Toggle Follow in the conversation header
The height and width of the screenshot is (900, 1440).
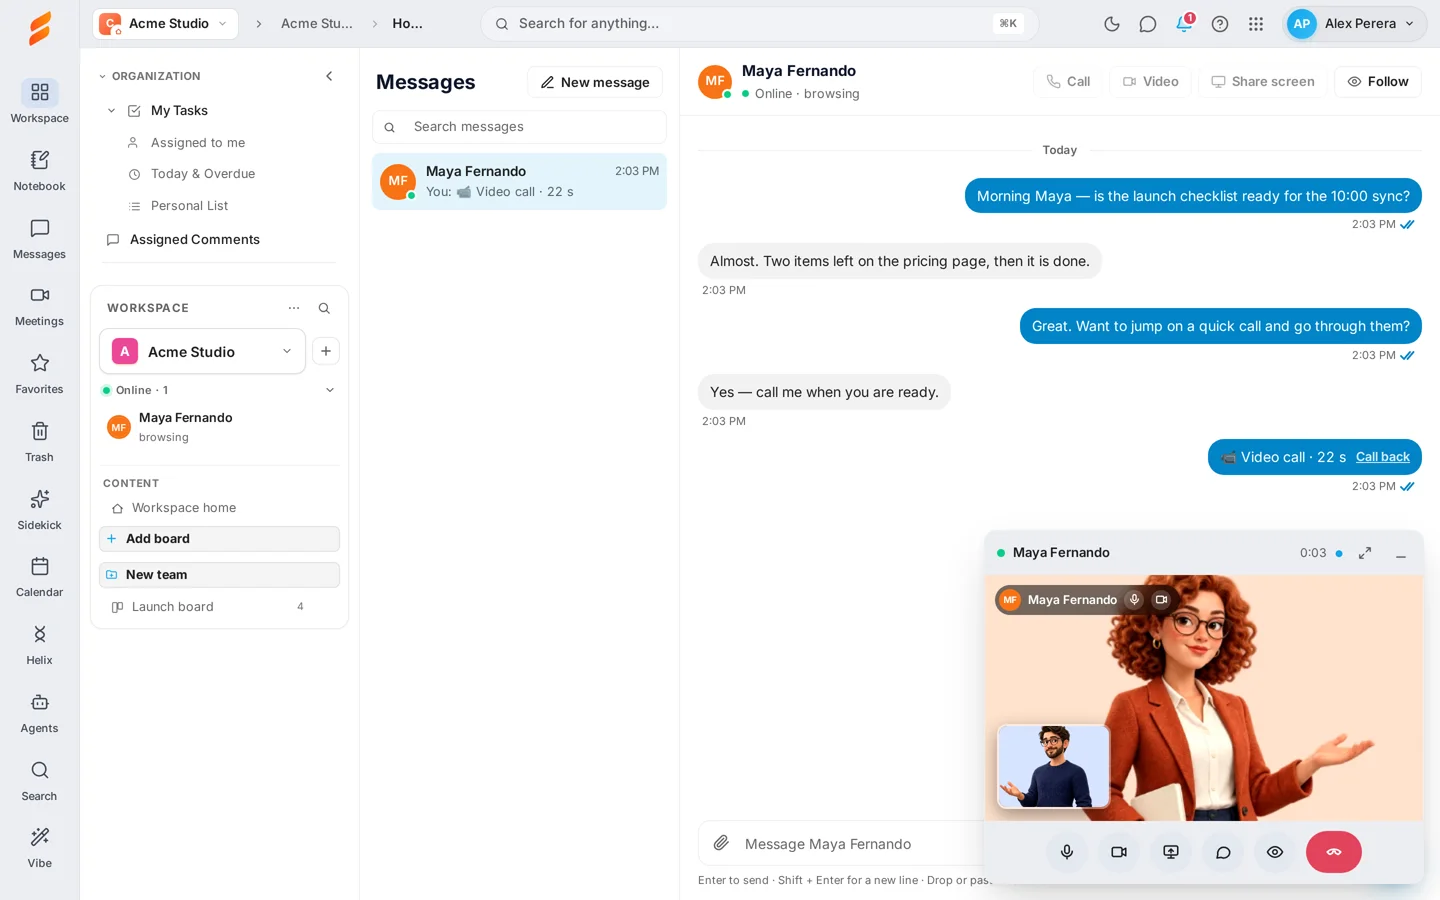click(1378, 82)
